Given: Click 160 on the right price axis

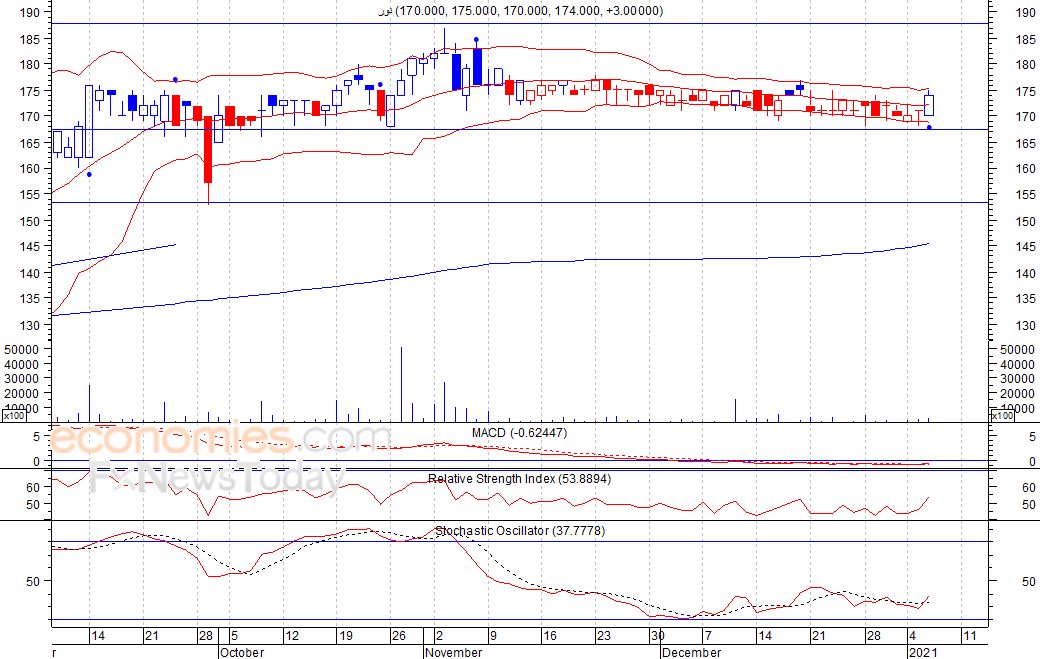Looking at the screenshot, I should (x=1025, y=168).
